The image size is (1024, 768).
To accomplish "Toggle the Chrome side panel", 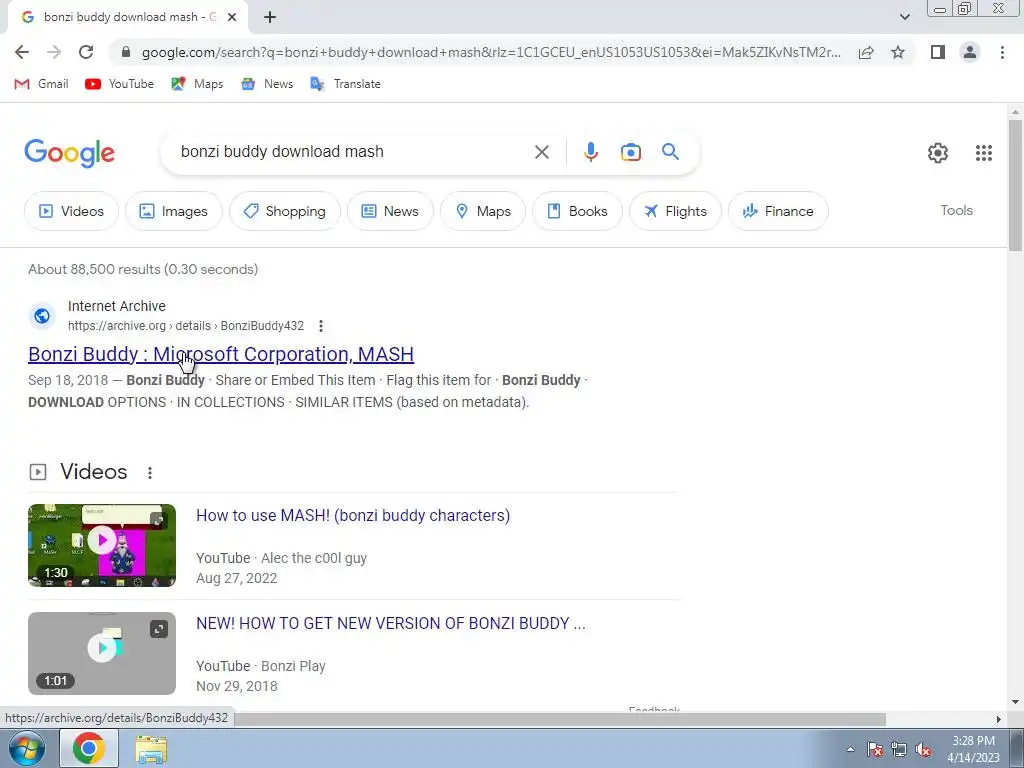I will (938, 52).
